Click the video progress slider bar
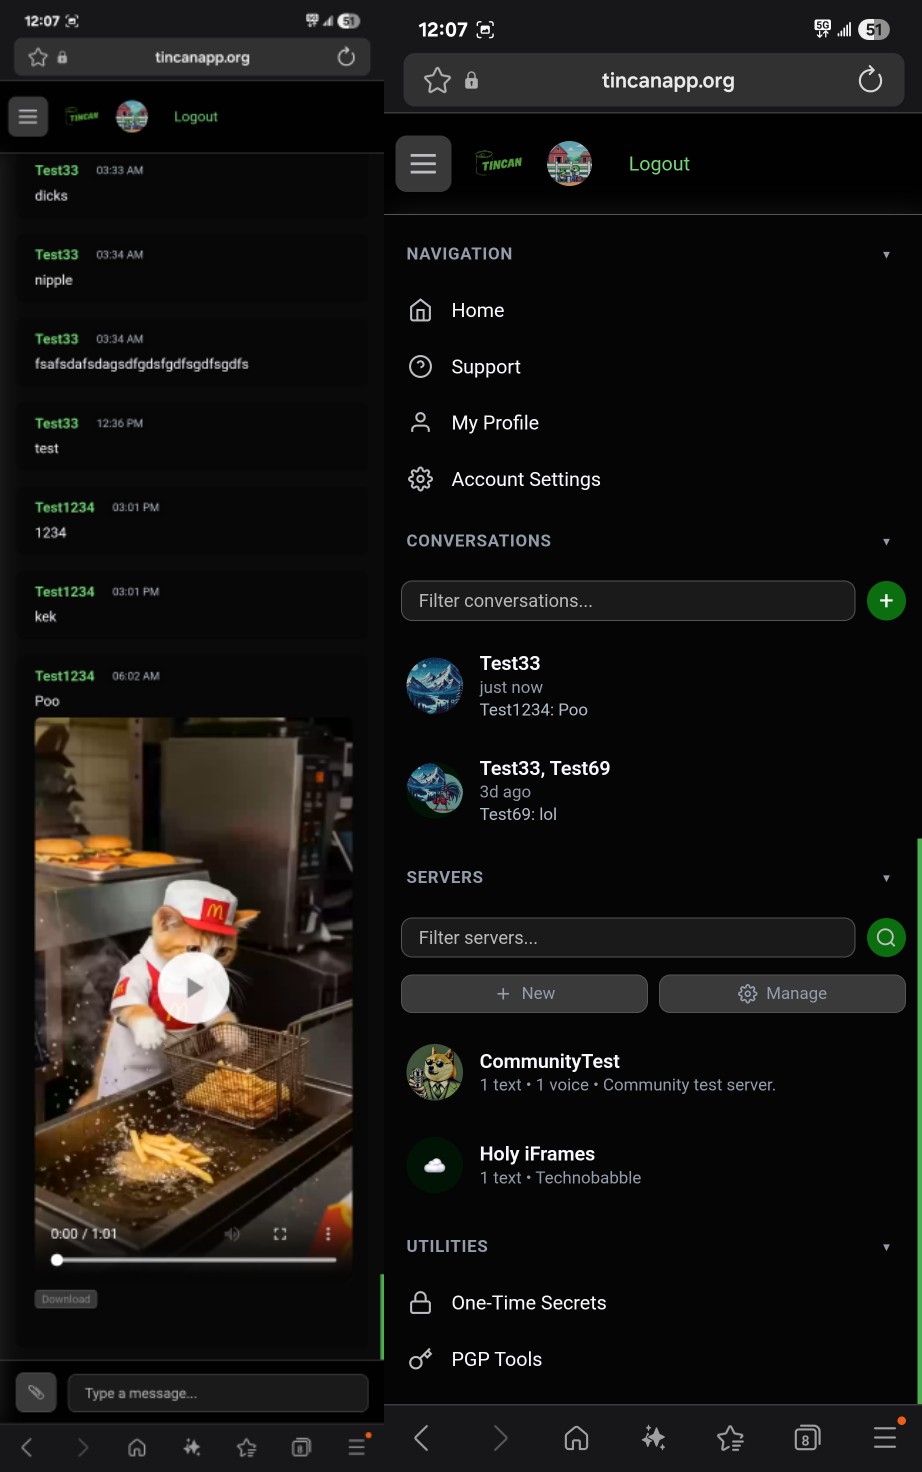 click(194, 1260)
